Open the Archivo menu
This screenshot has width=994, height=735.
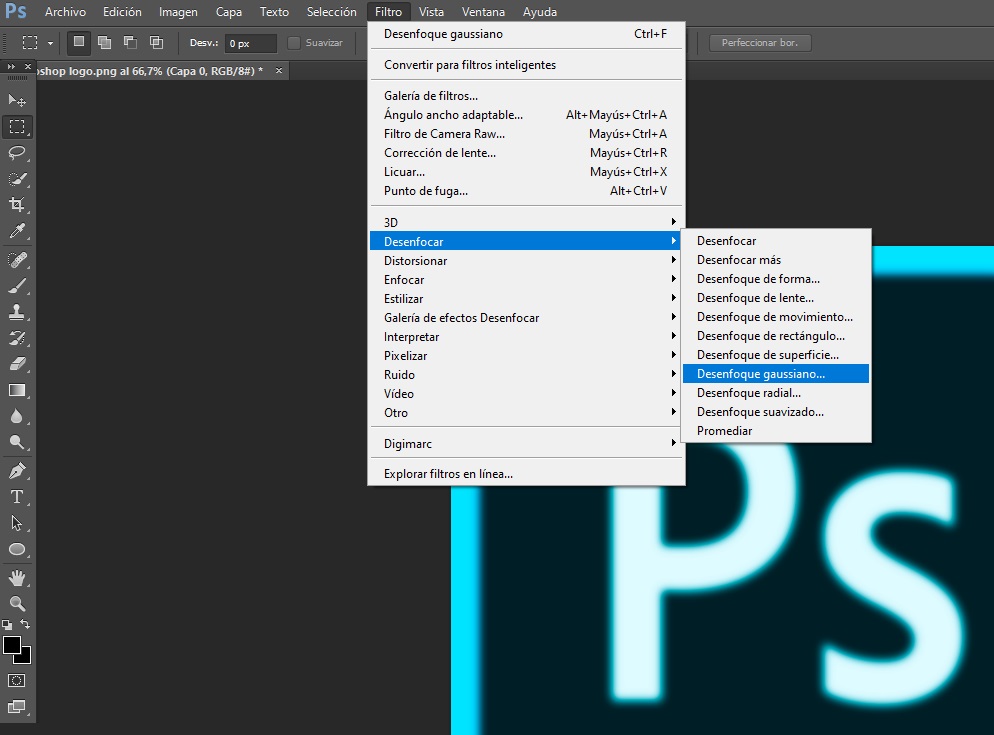click(x=65, y=11)
